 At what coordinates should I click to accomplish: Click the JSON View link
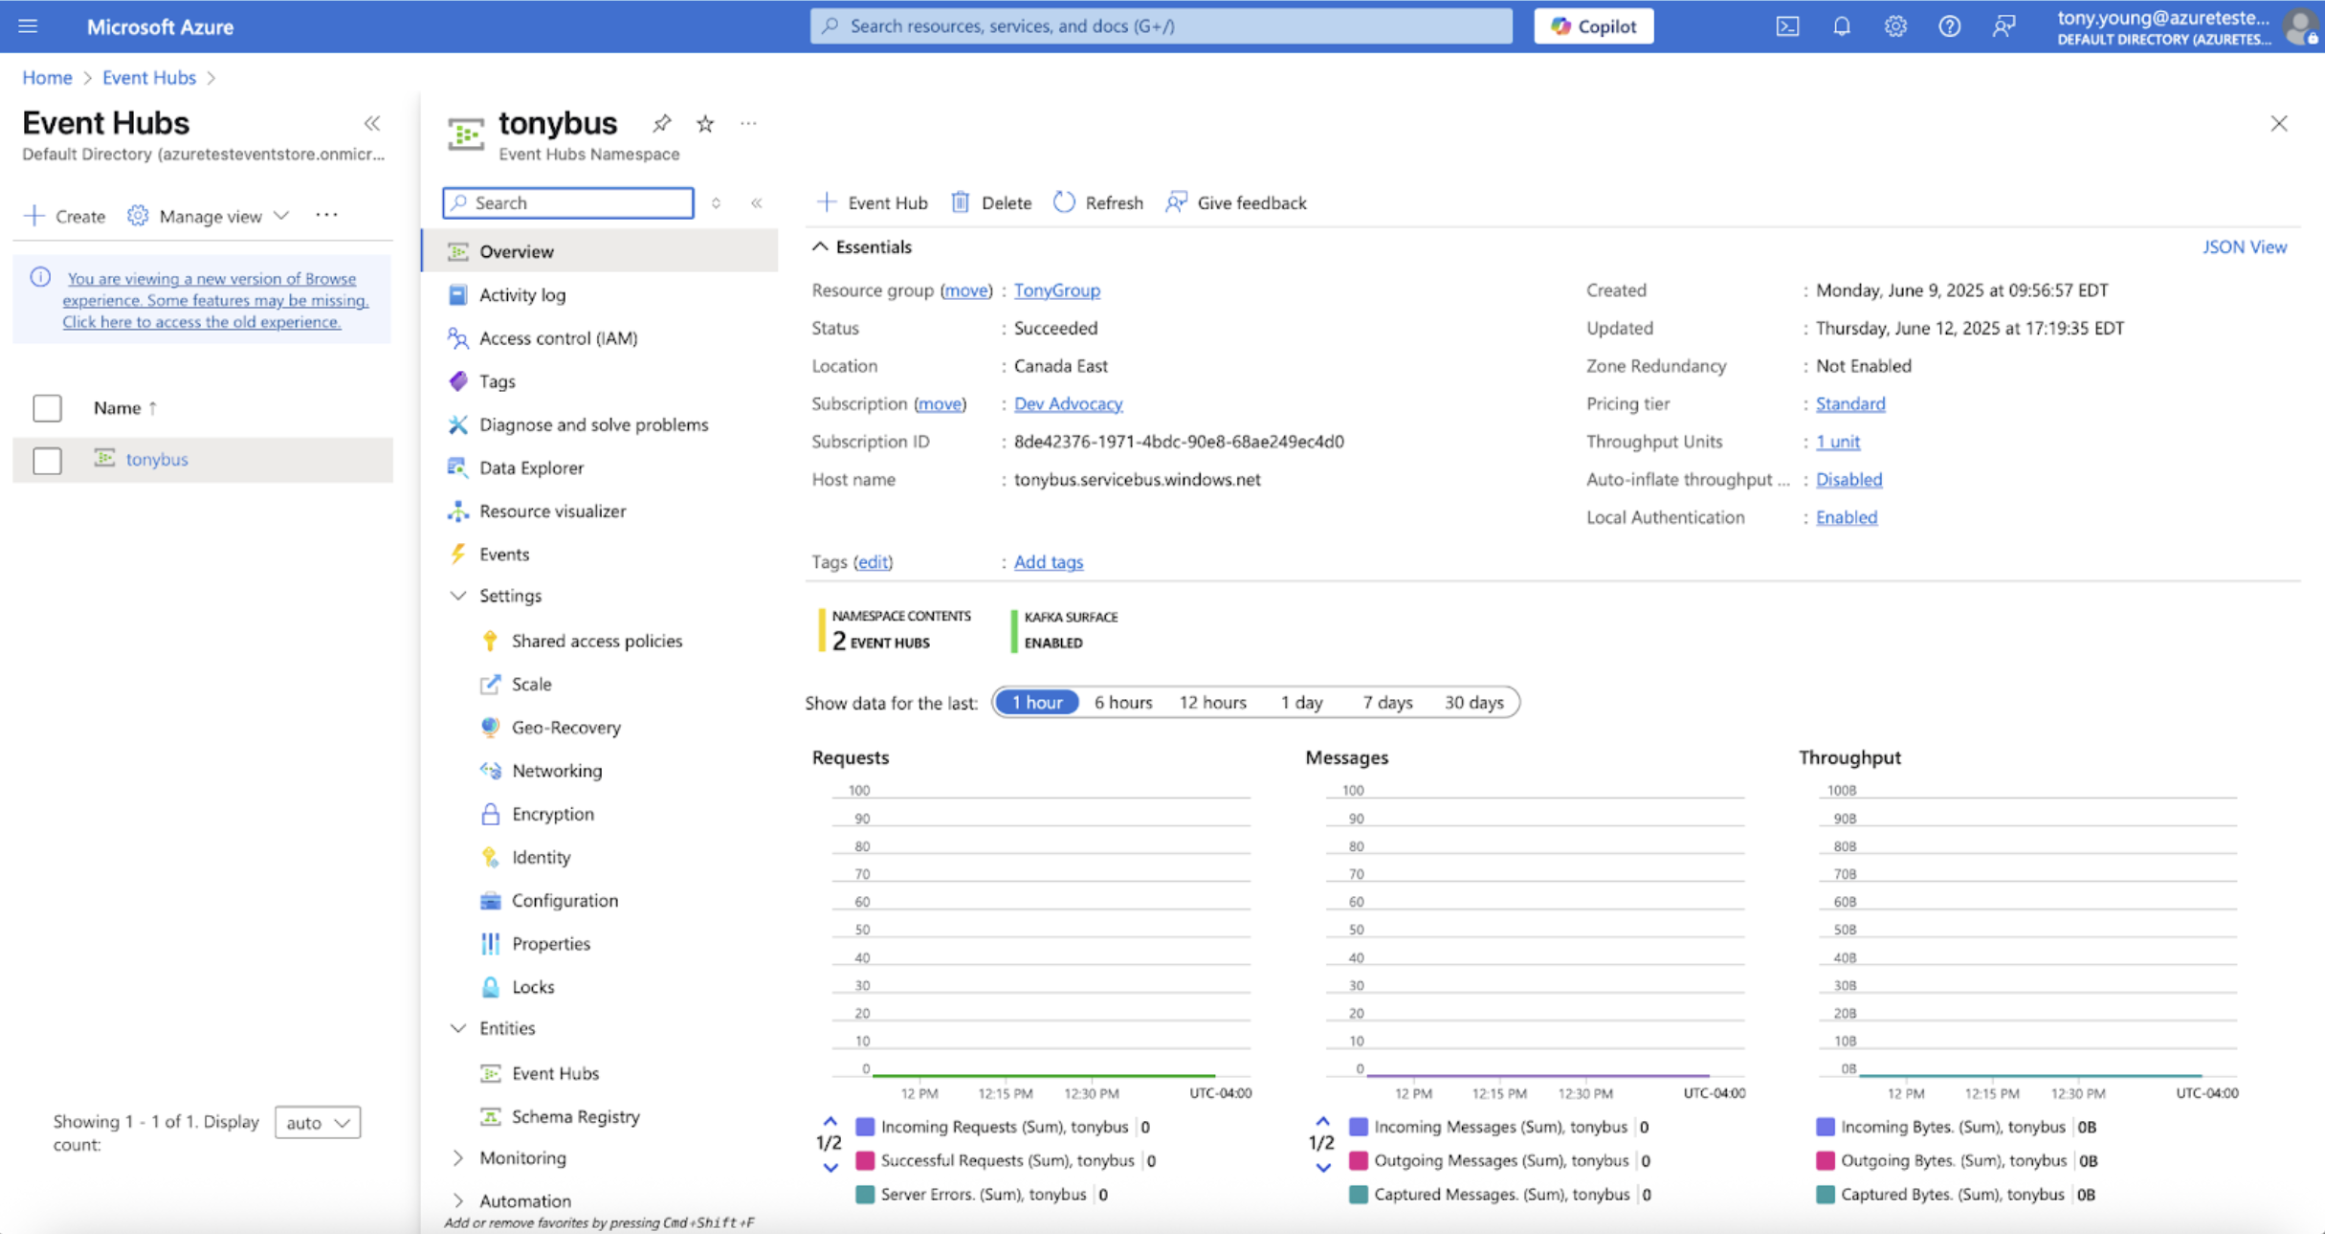click(x=2243, y=246)
